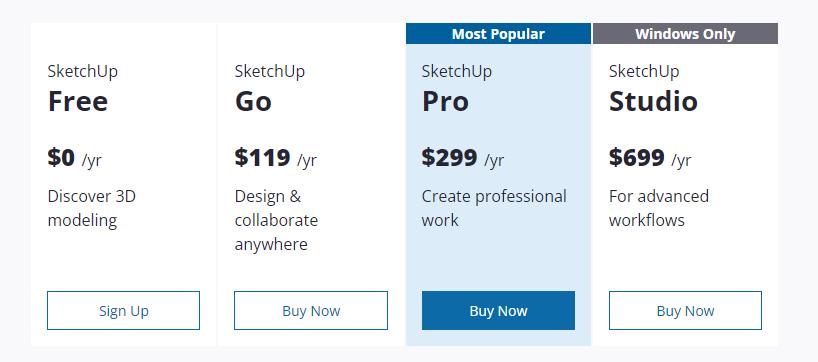Click the small SketchUp label above Studio
This screenshot has width=818, height=362.
[644, 71]
